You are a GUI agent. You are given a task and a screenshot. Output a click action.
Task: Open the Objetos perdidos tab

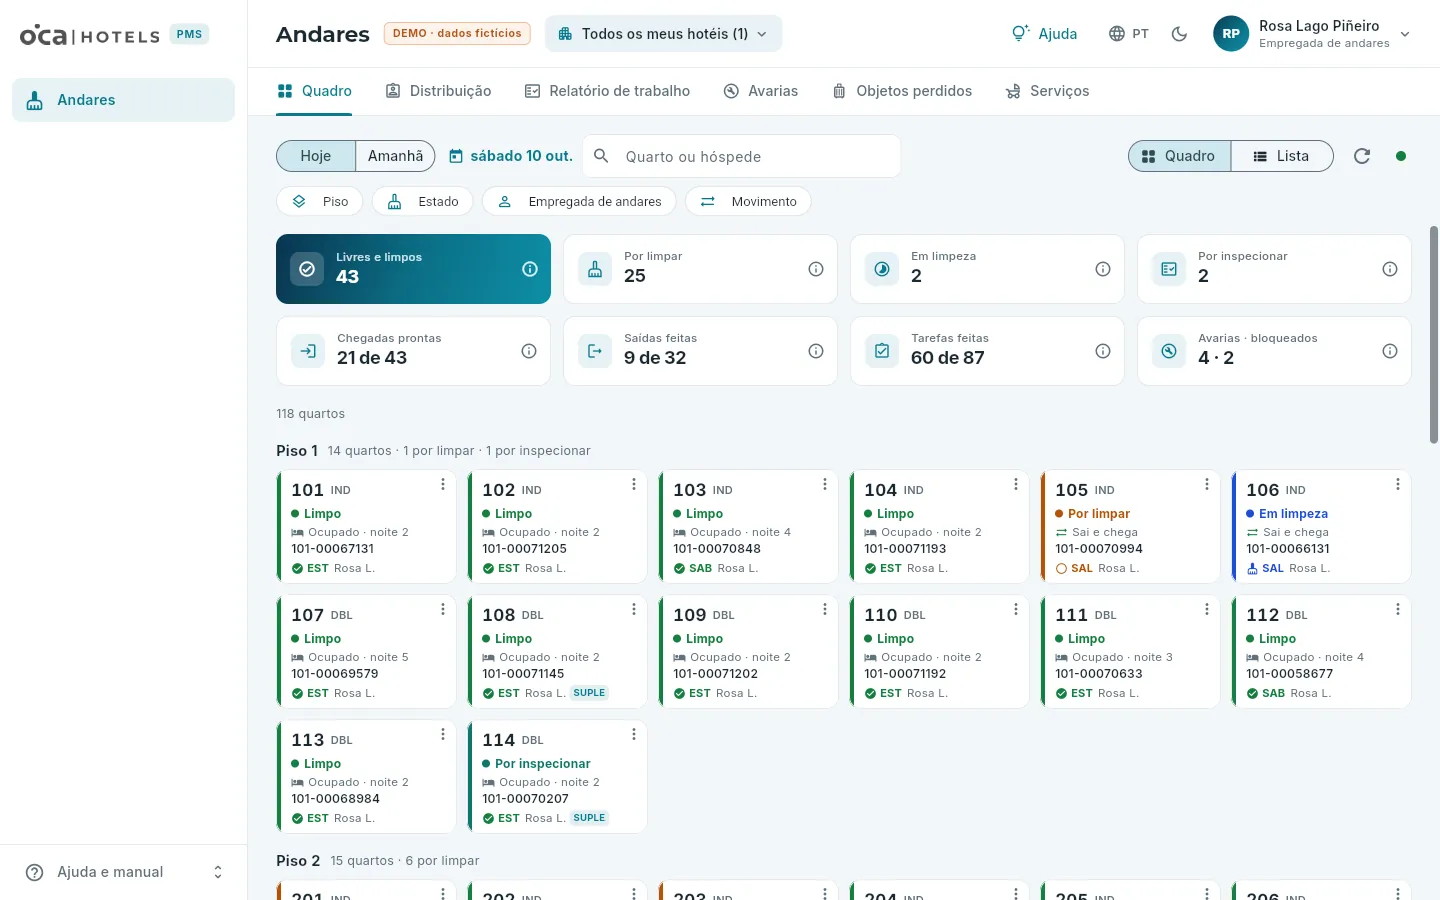(901, 91)
